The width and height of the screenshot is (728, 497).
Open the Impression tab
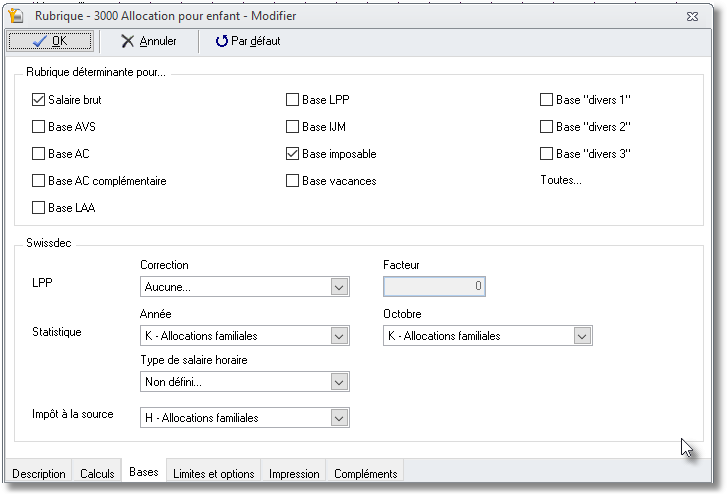294,474
